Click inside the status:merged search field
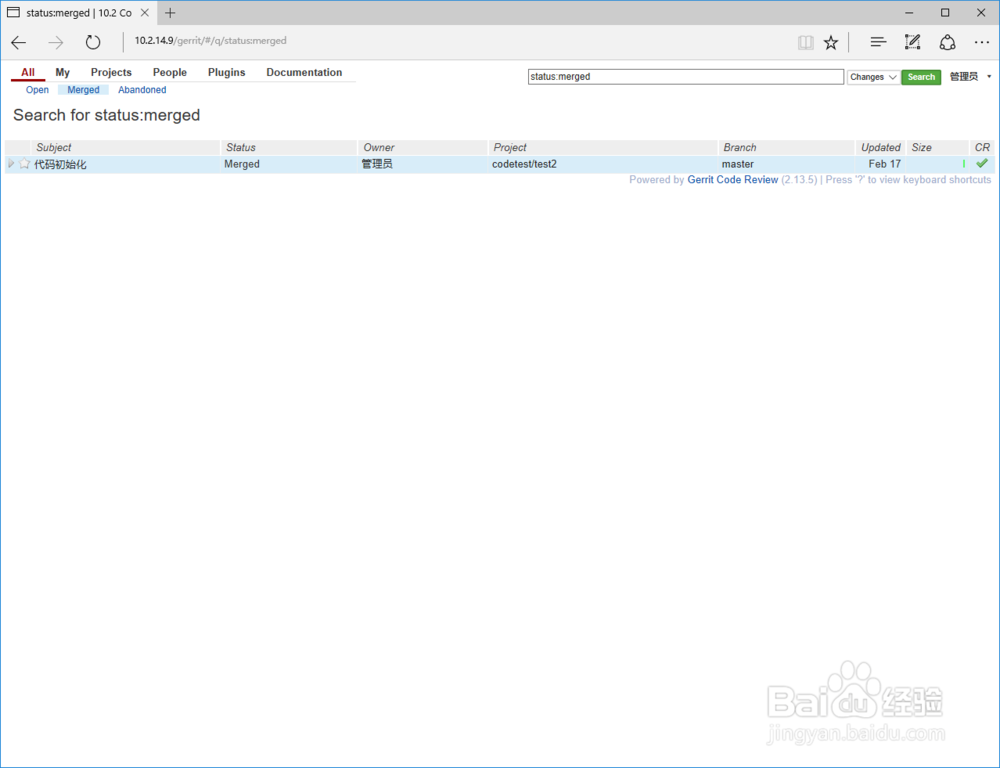Screen dimensions: 1000x768 click(x=685, y=76)
